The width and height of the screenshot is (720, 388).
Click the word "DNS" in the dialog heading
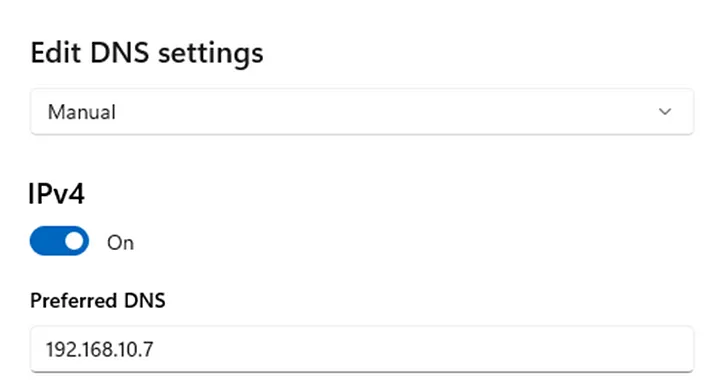119,52
